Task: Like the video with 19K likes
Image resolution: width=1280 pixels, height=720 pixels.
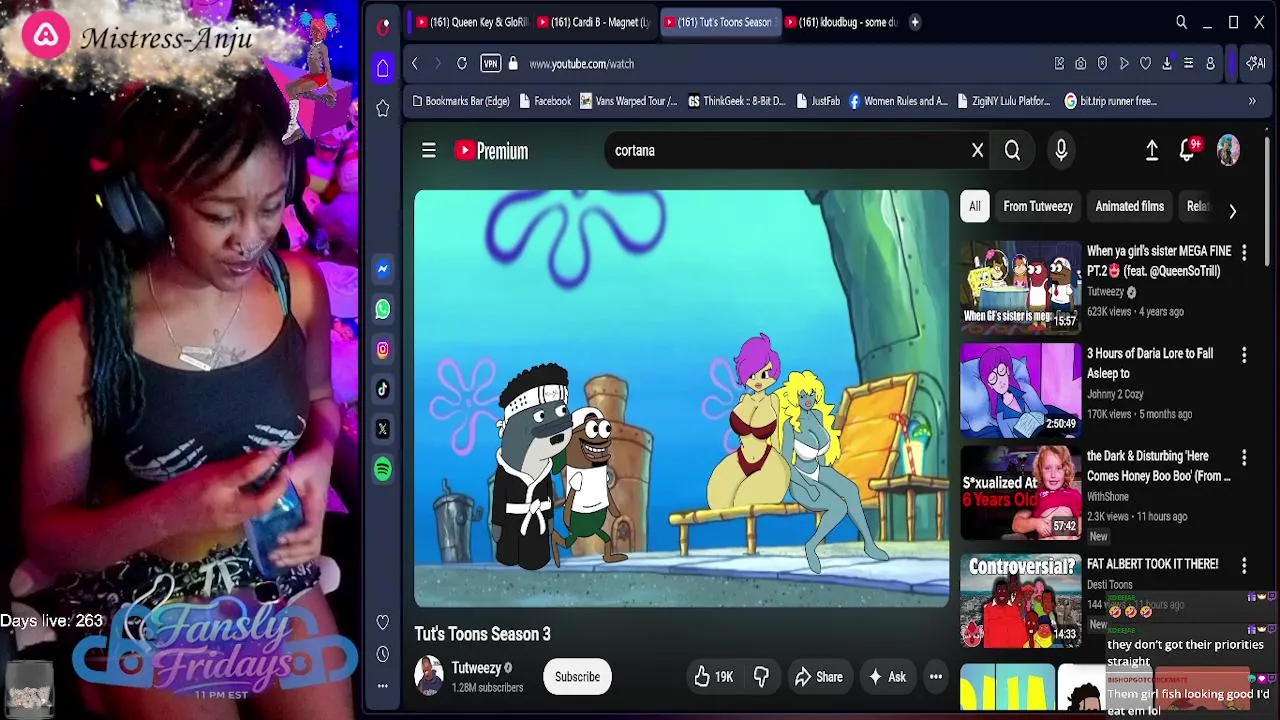Action: tap(713, 677)
